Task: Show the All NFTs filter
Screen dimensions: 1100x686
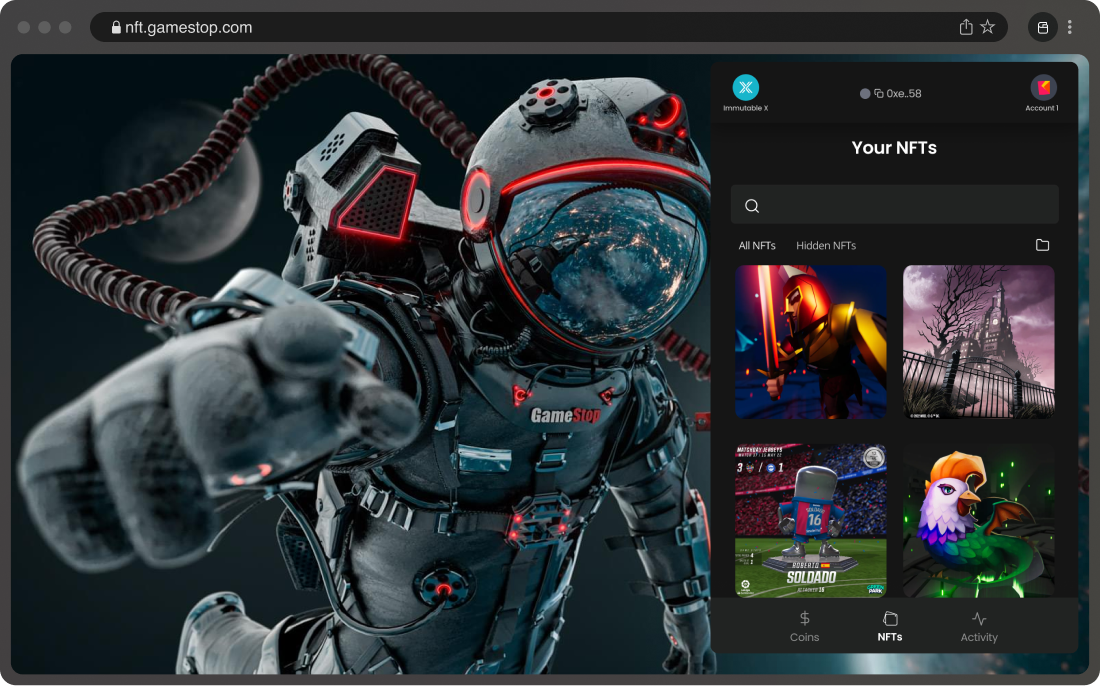Action: 757,246
